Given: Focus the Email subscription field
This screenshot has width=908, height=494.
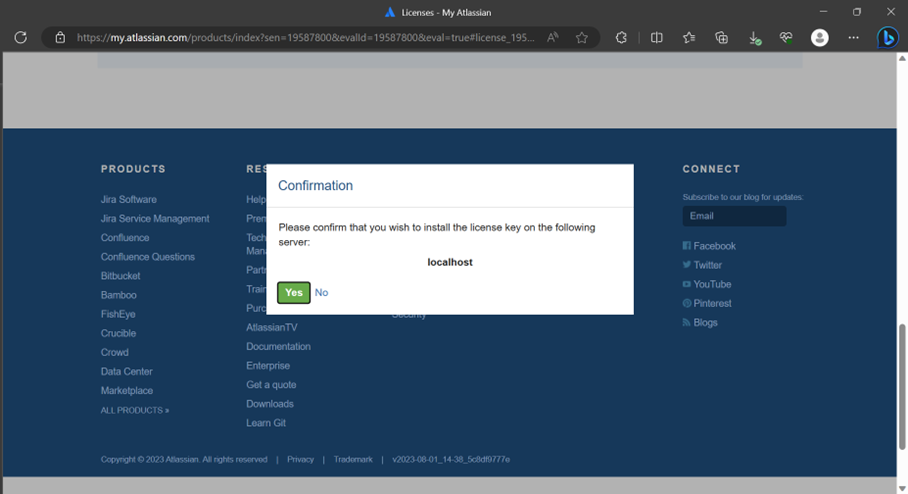Looking at the screenshot, I should tap(734, 216).
